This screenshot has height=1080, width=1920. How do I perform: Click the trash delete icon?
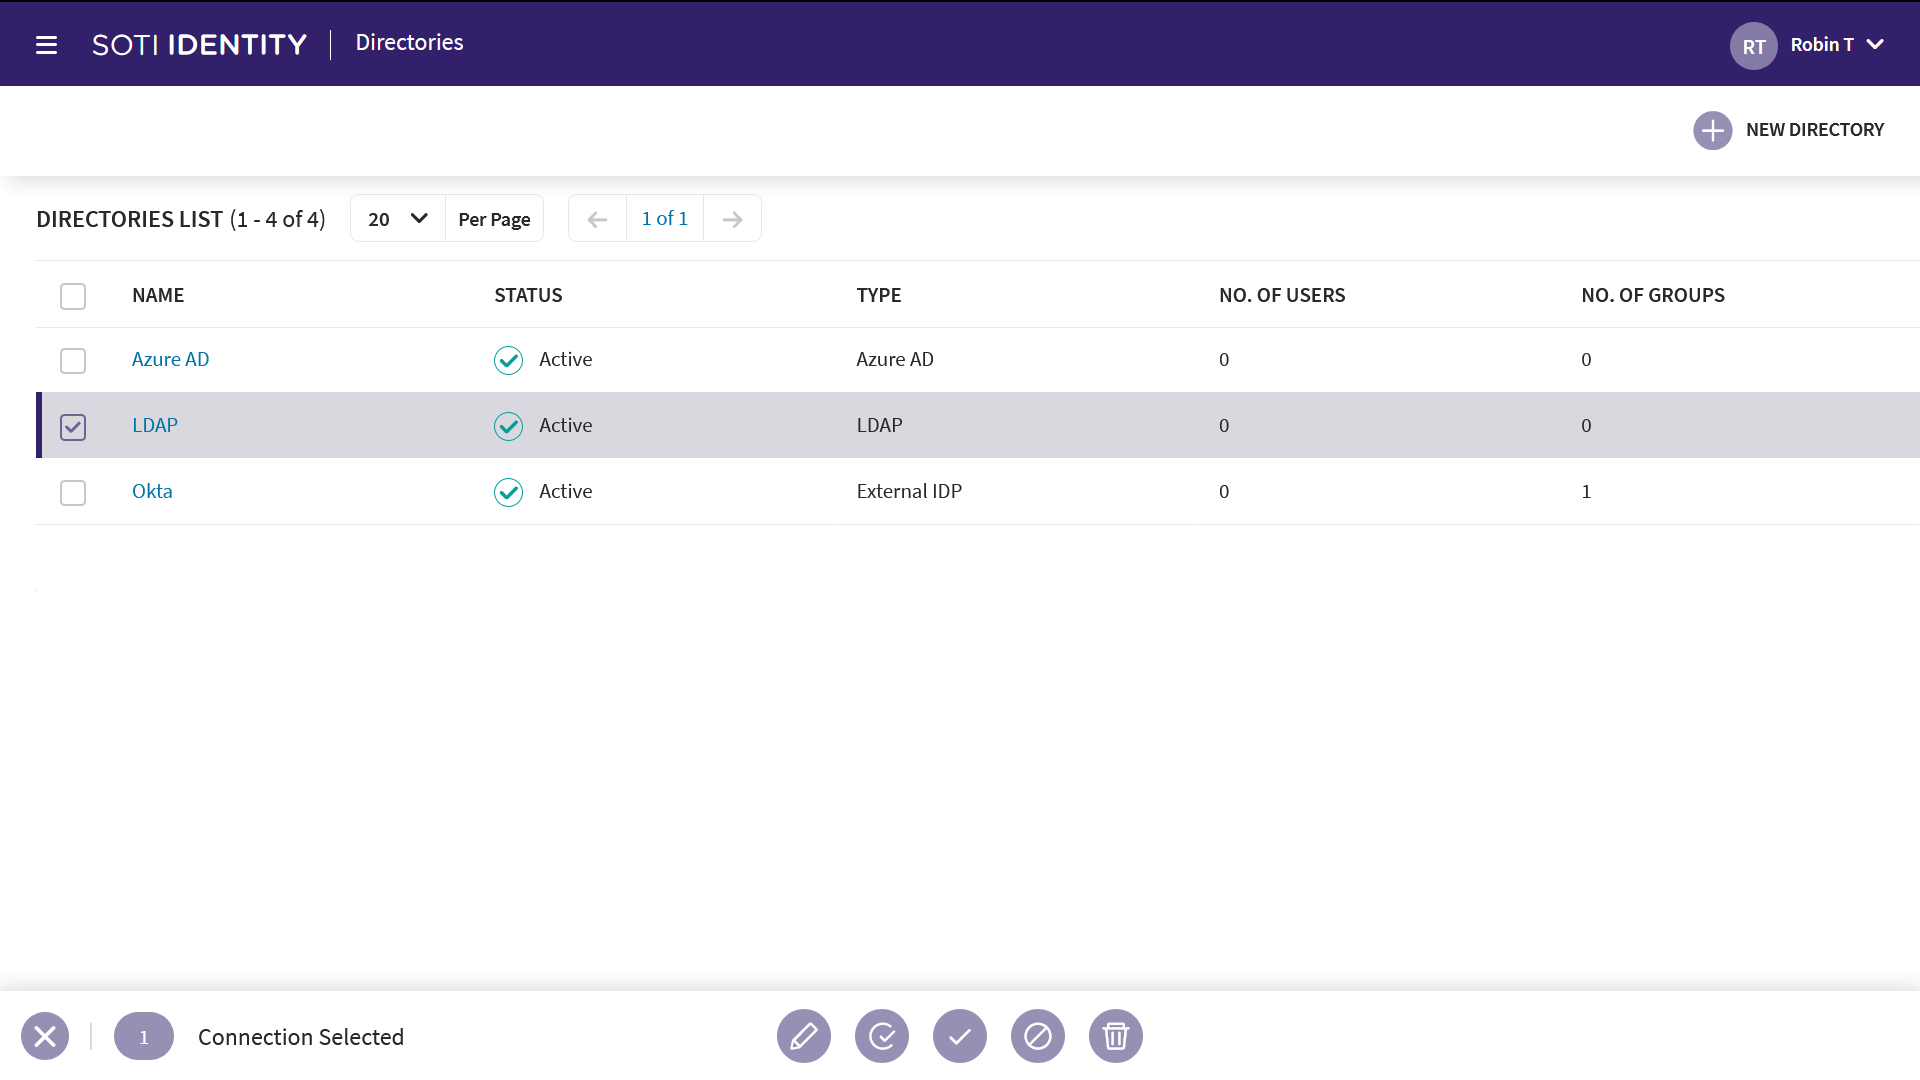pyautogui.click(x=1116, y=1036)
